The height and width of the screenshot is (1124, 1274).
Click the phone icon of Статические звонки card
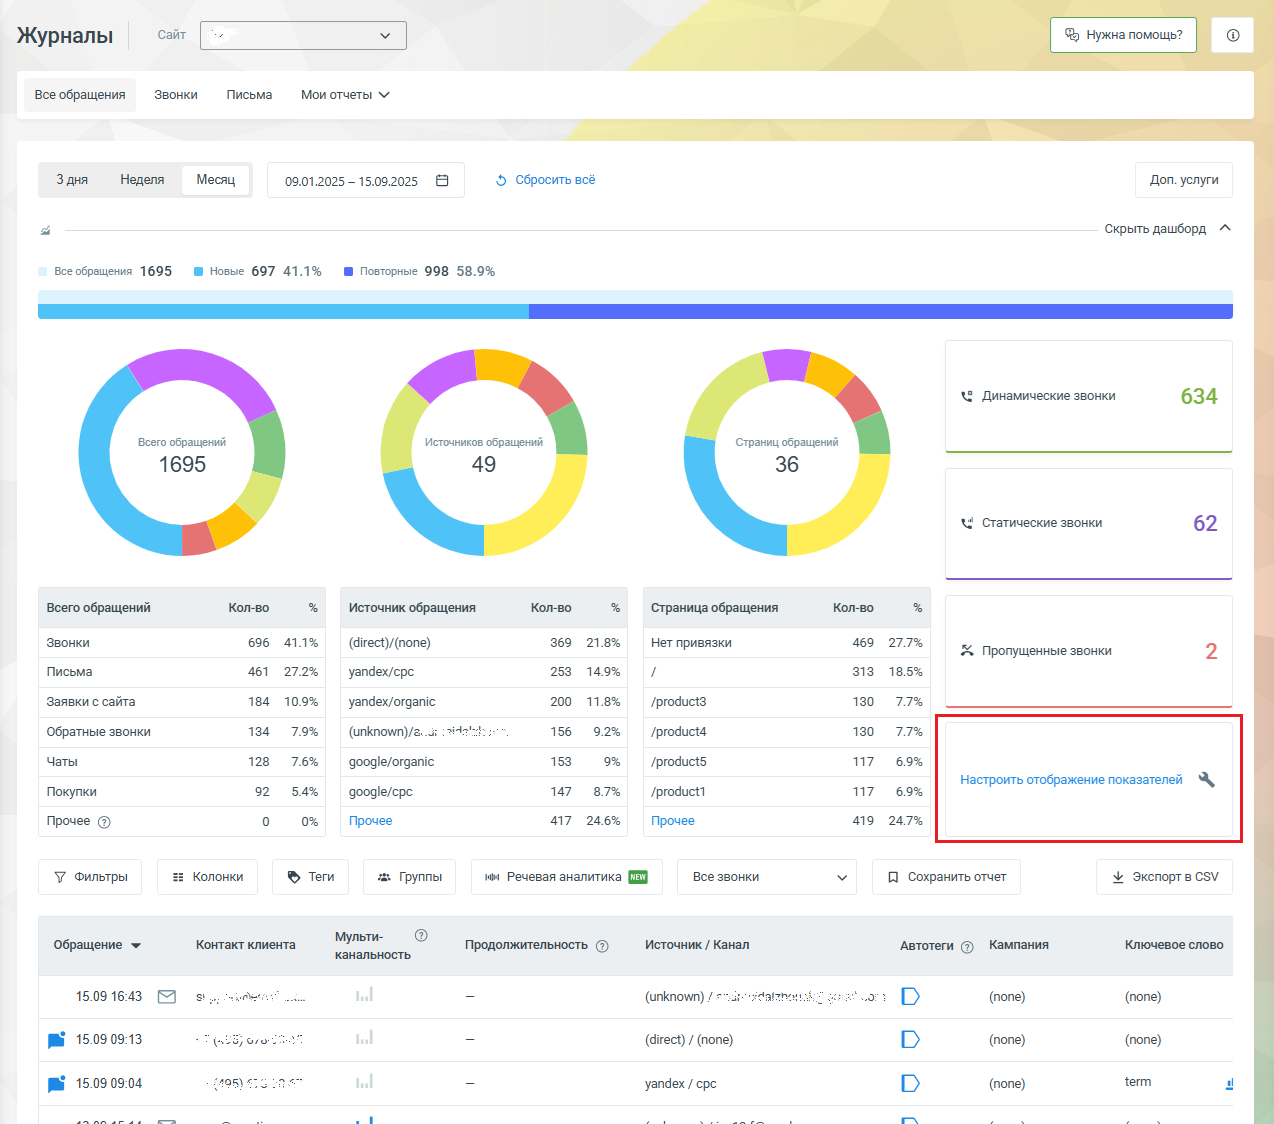(966, 523)
